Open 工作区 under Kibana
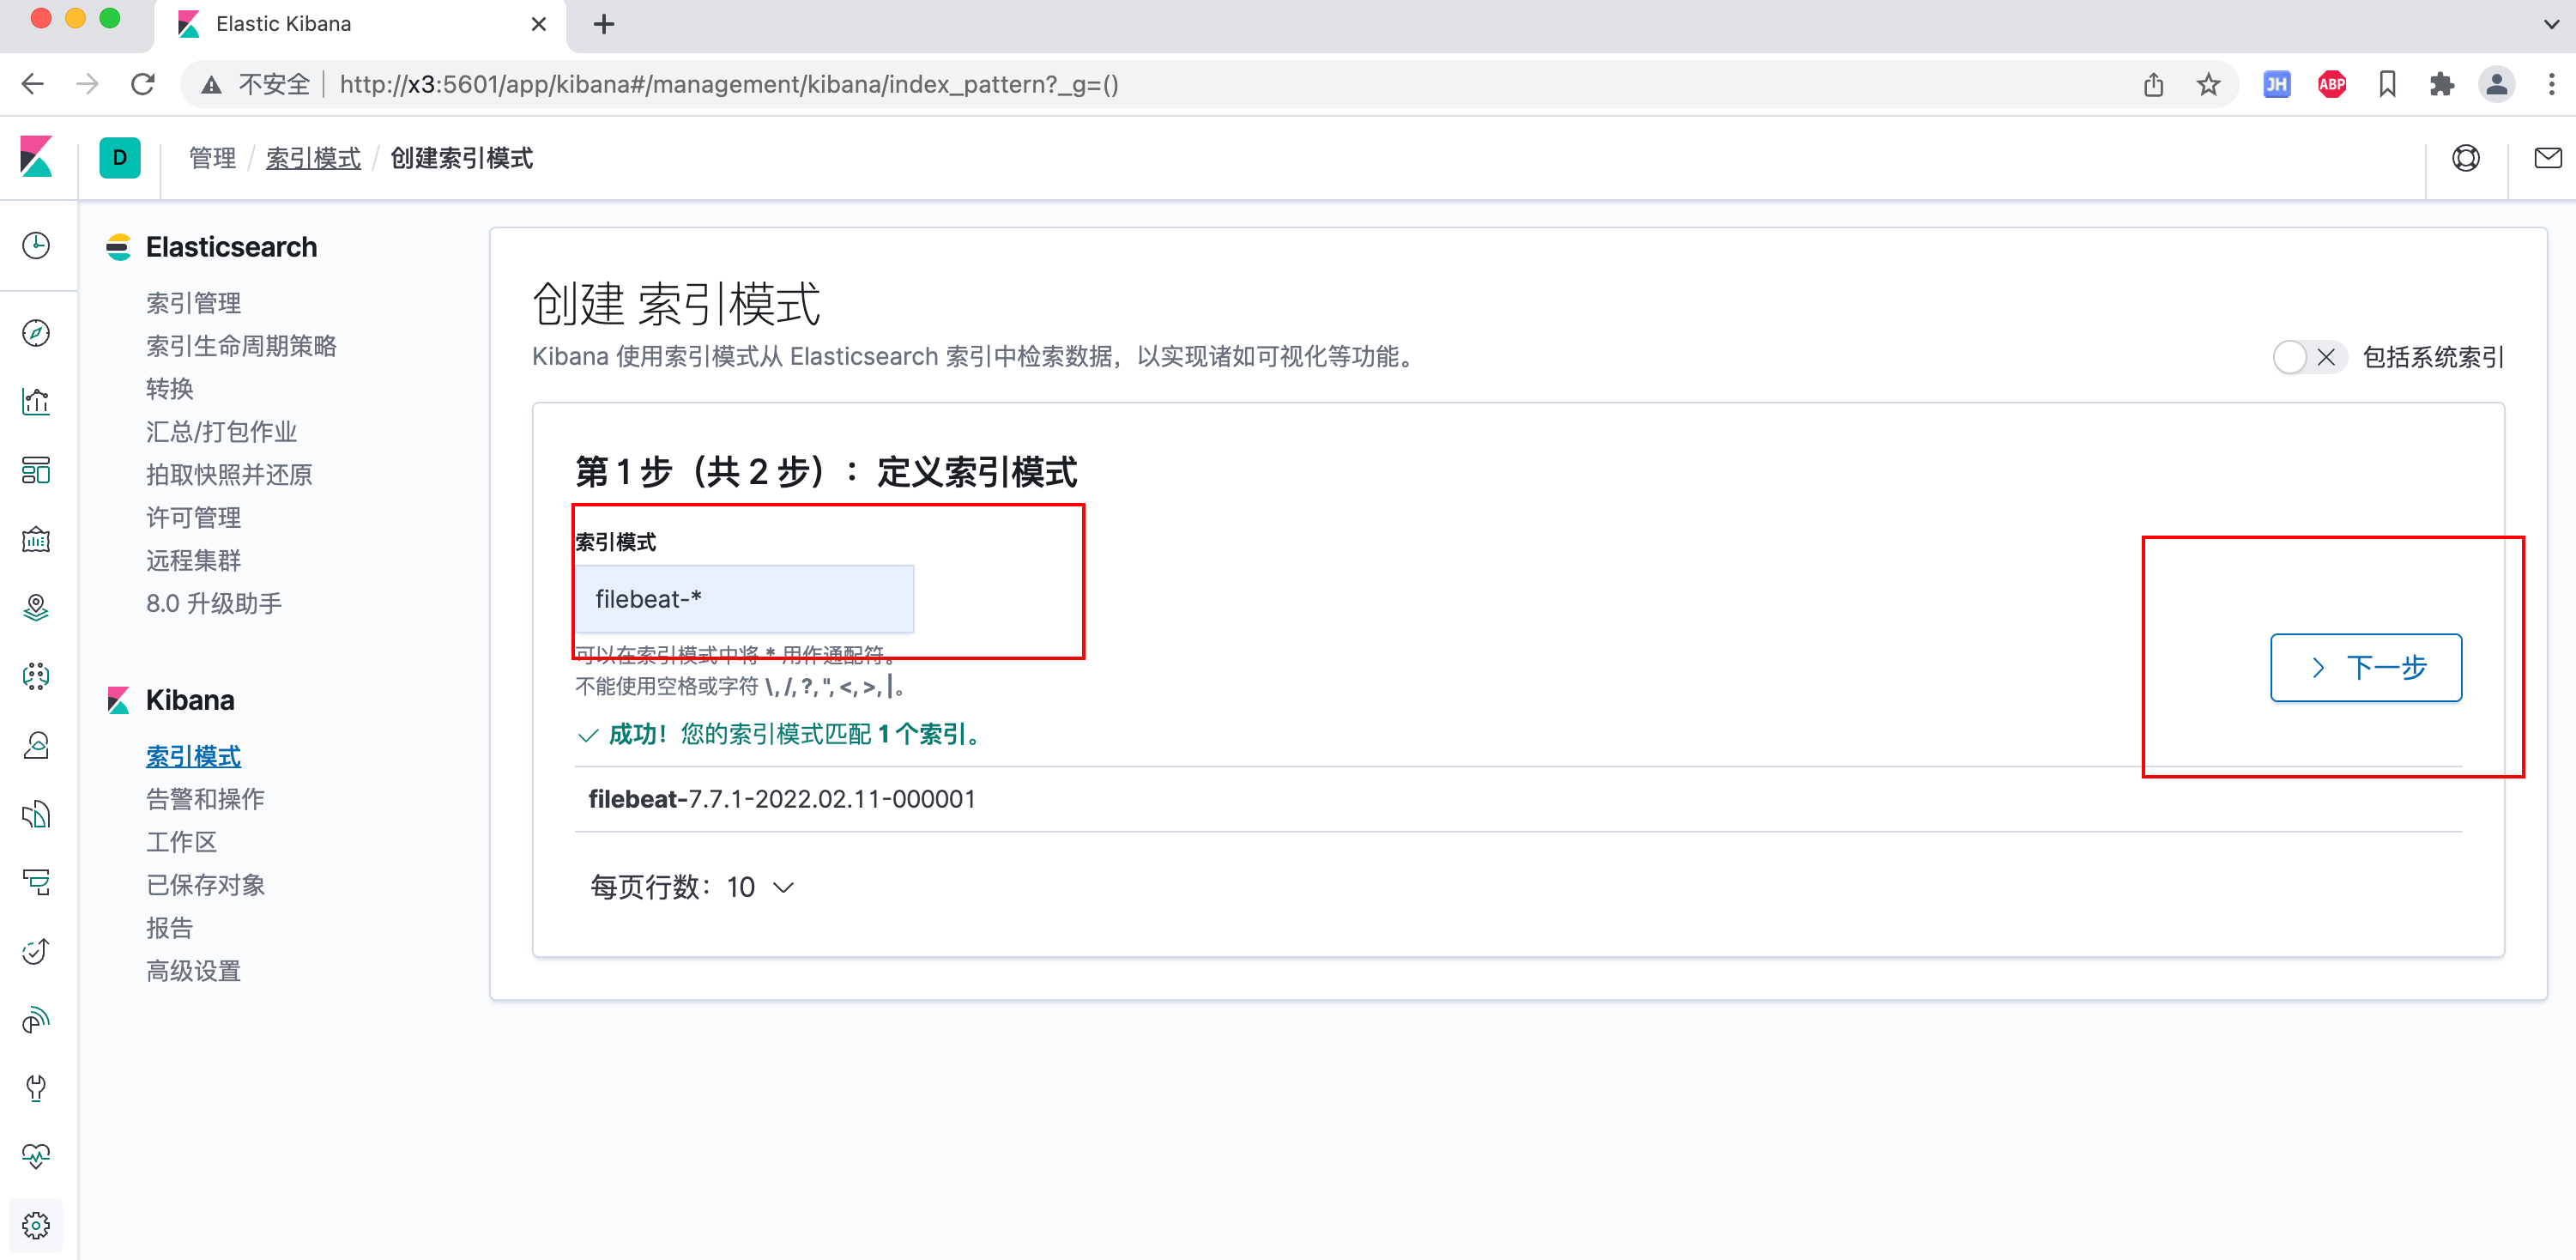 click(181, 843)
